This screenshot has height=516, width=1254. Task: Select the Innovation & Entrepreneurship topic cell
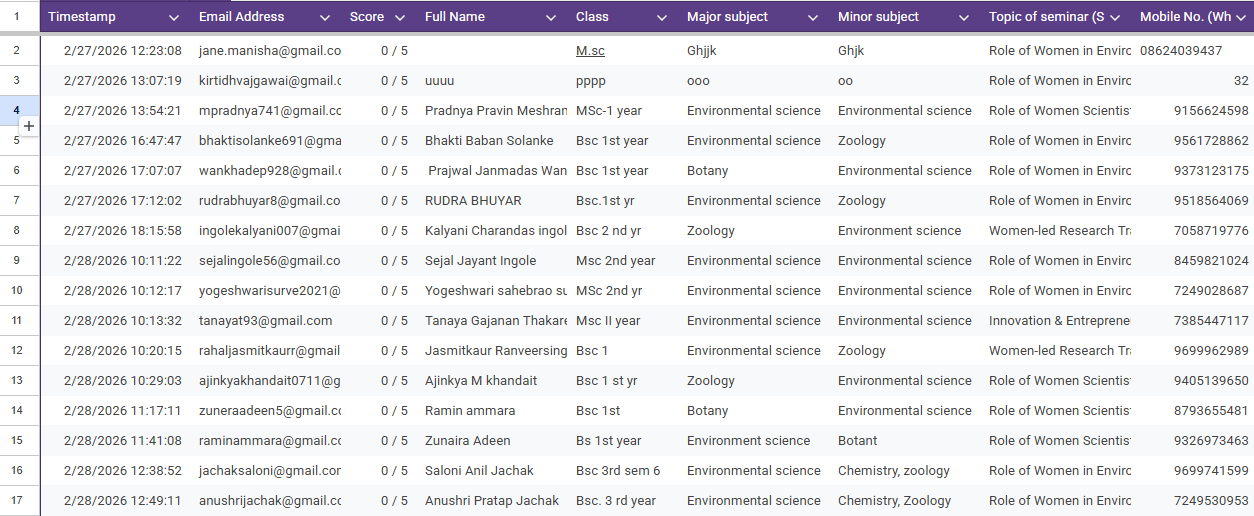pyautogui.click(x=1058, y=321)
